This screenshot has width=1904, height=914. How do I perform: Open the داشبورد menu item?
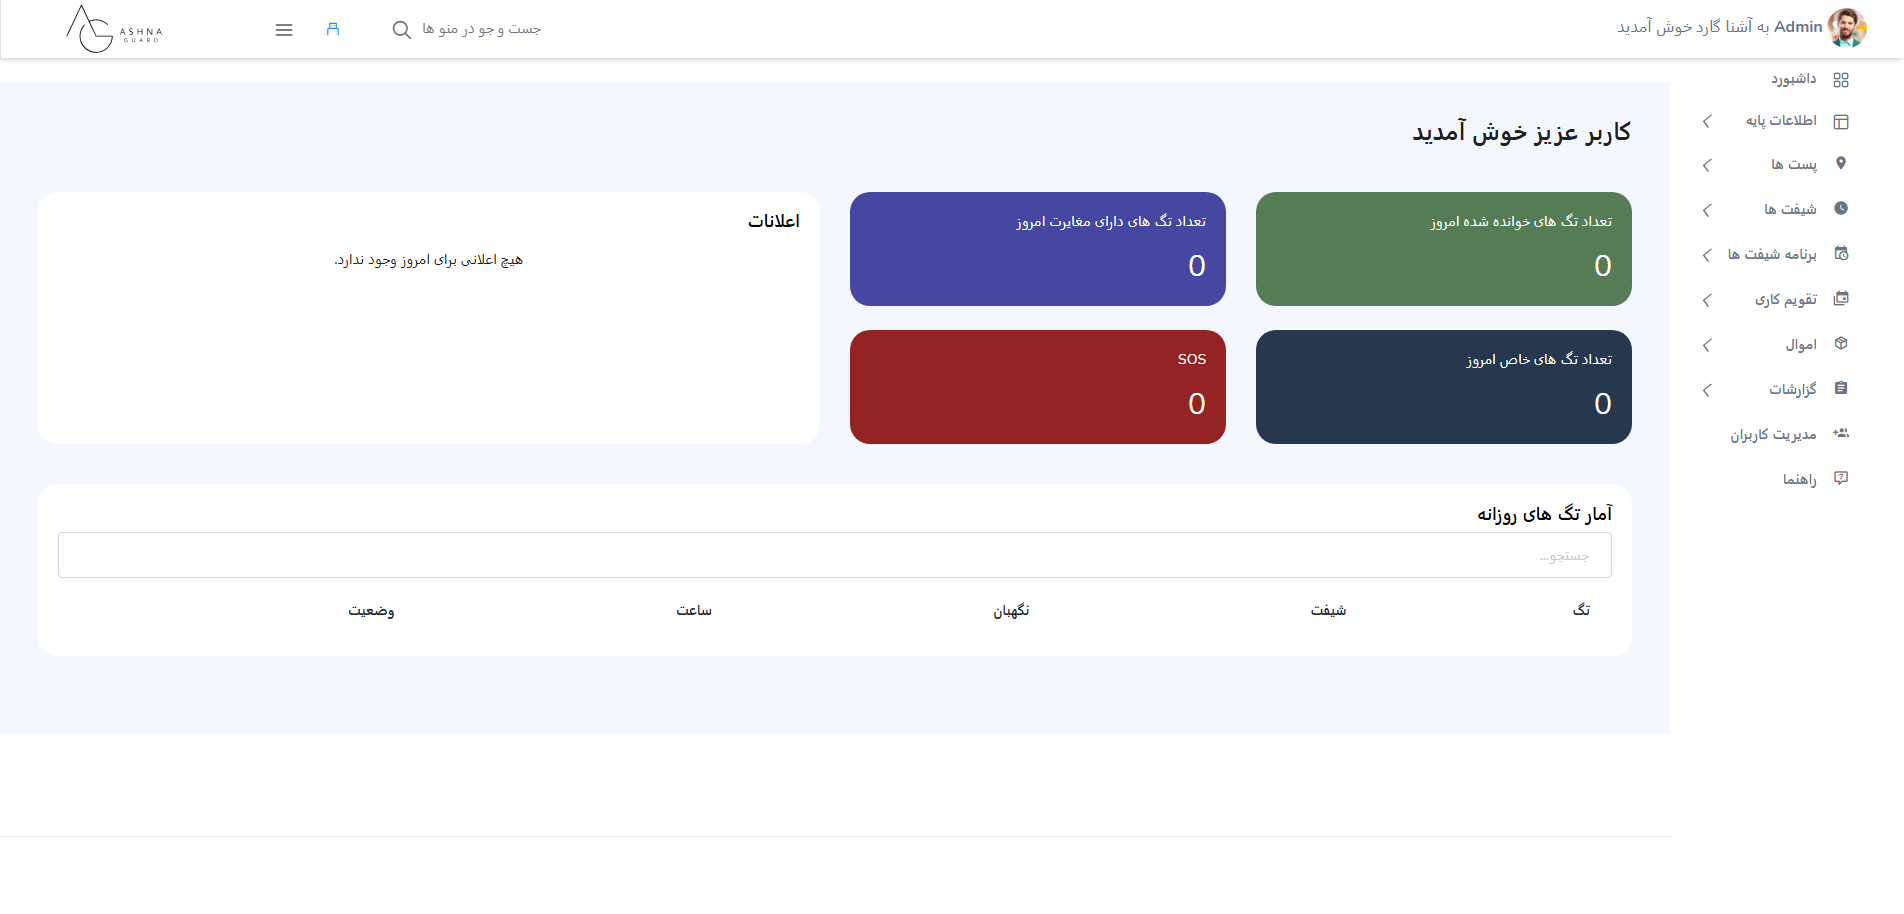(x=1794, y=79)
